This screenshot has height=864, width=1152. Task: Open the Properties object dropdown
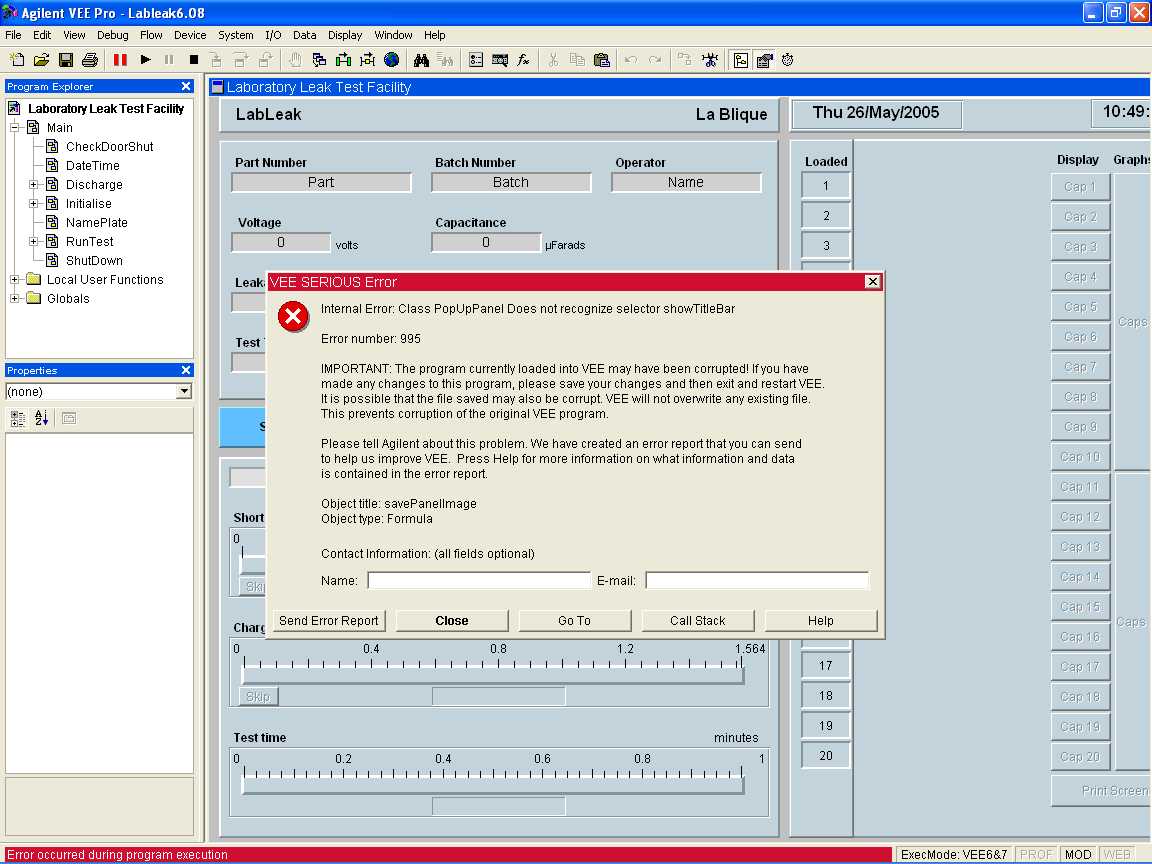[x=184, y=392]
